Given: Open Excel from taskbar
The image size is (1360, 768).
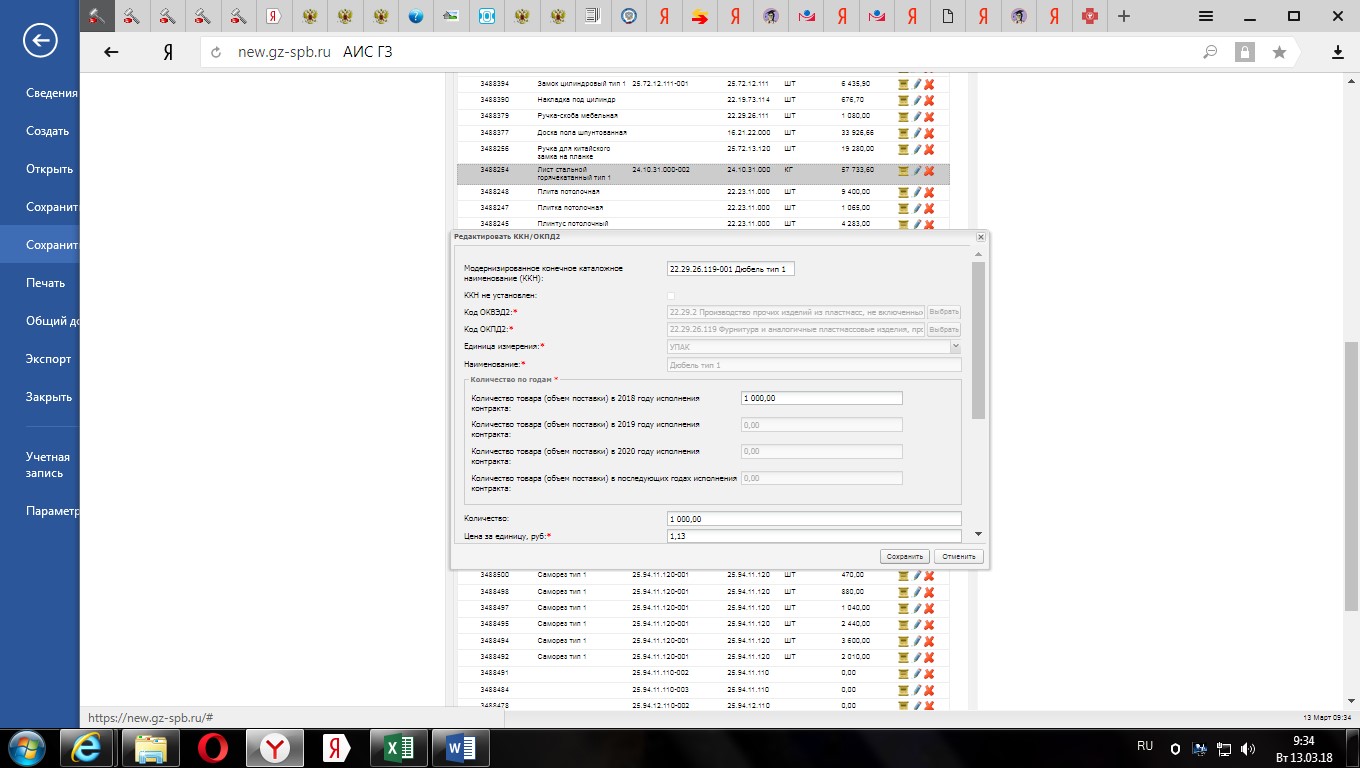Looking at the screenshot, I should tap(397, 748).
